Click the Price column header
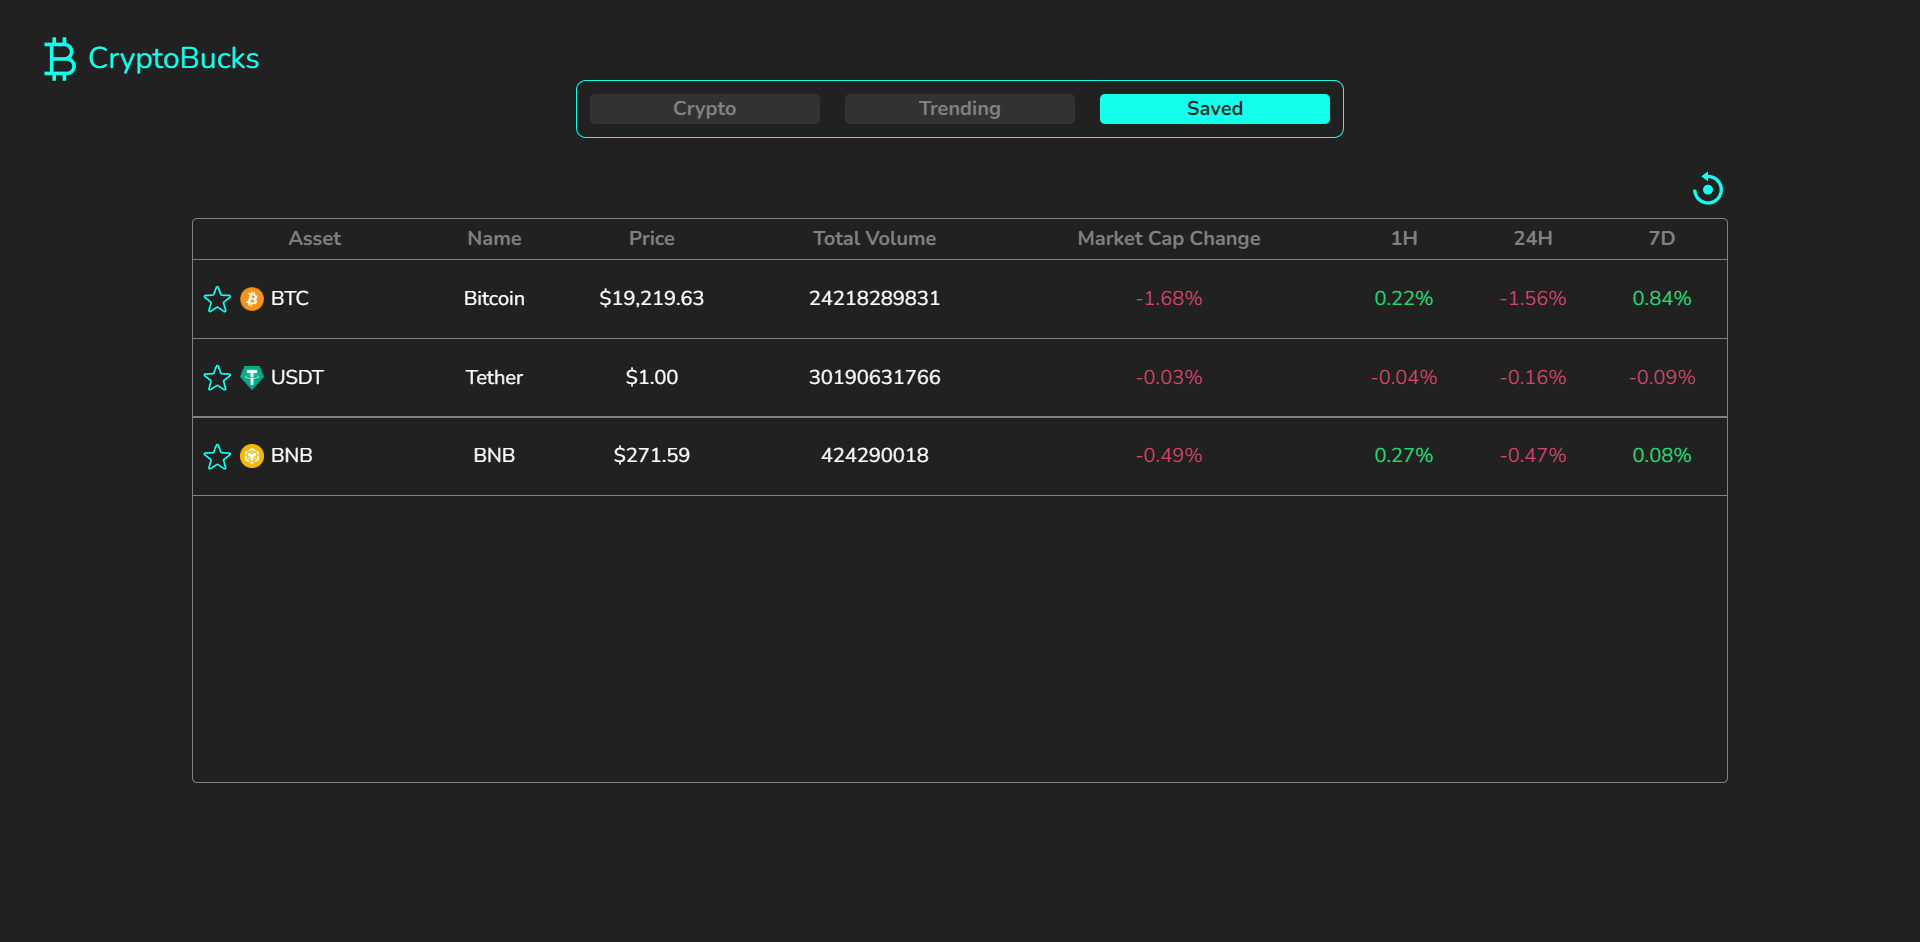Screen dimensions: 1920x942 651,238
